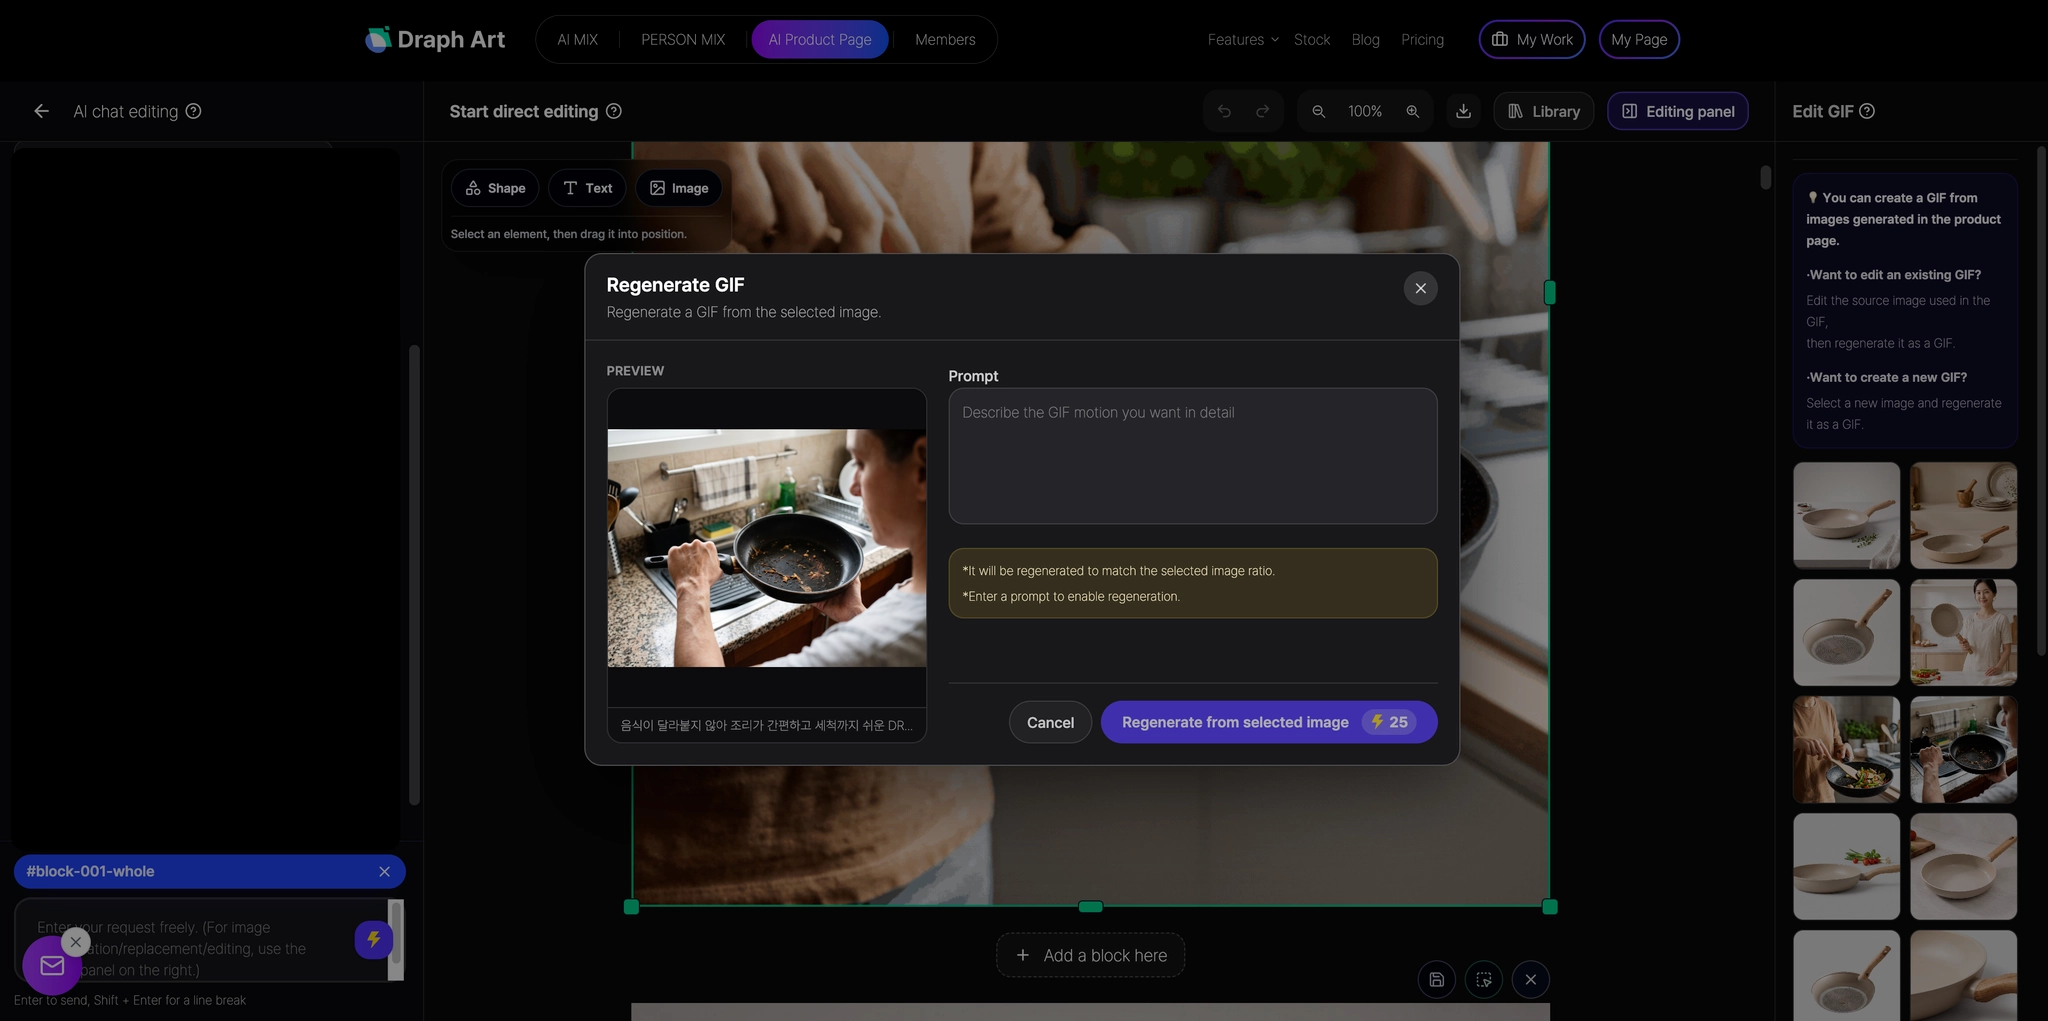Add a Text element
The image size is (2048, 1021).
[587, 188]
